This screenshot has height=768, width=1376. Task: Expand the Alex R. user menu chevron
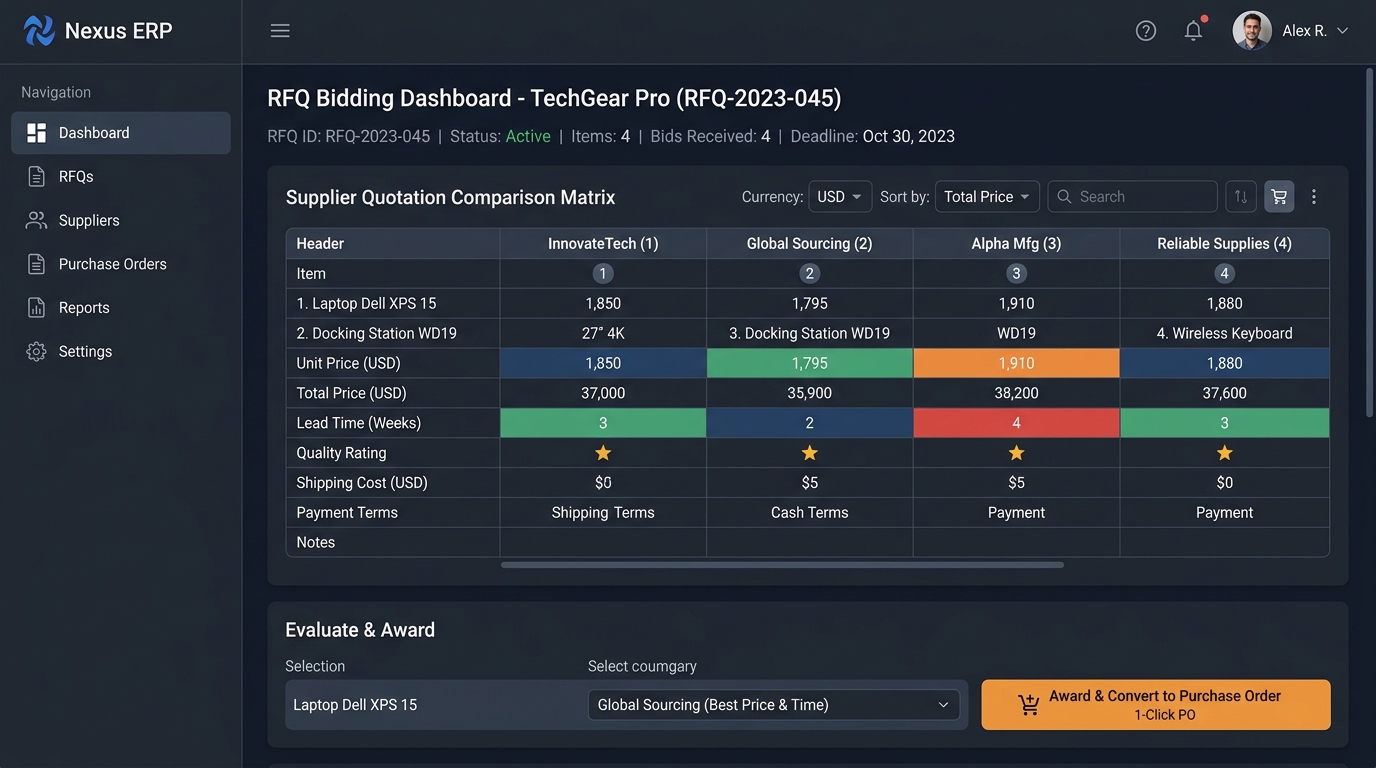coord(1343,31)
